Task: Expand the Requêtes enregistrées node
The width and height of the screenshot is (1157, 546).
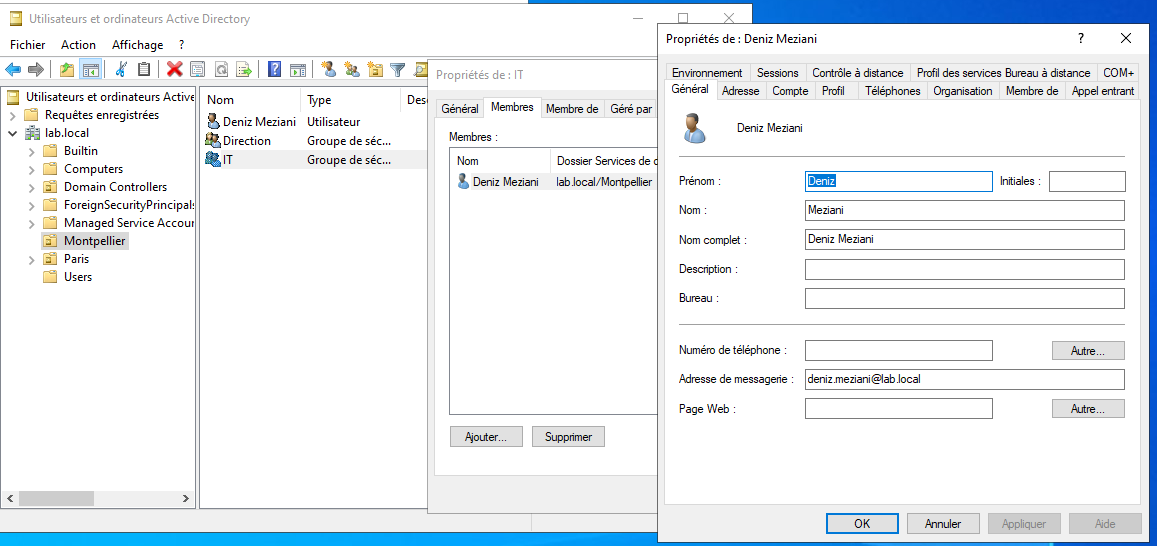Action: pos(14,116)
